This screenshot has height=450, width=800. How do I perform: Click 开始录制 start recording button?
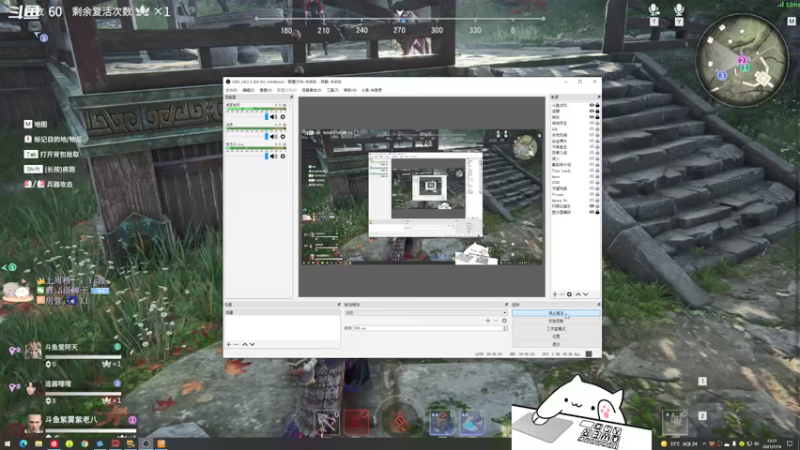tap(556, 321)
